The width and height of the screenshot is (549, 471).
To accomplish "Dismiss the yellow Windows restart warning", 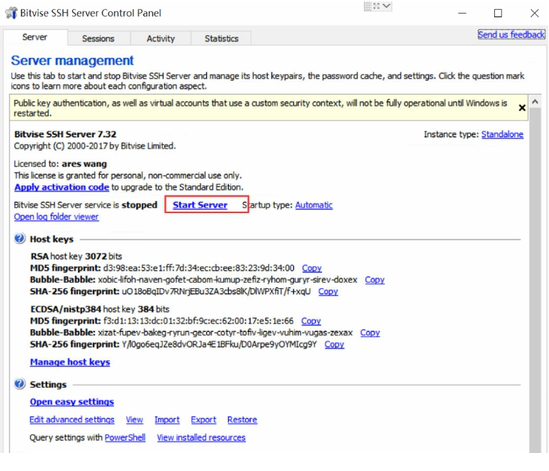I will (x=522, y=108).
